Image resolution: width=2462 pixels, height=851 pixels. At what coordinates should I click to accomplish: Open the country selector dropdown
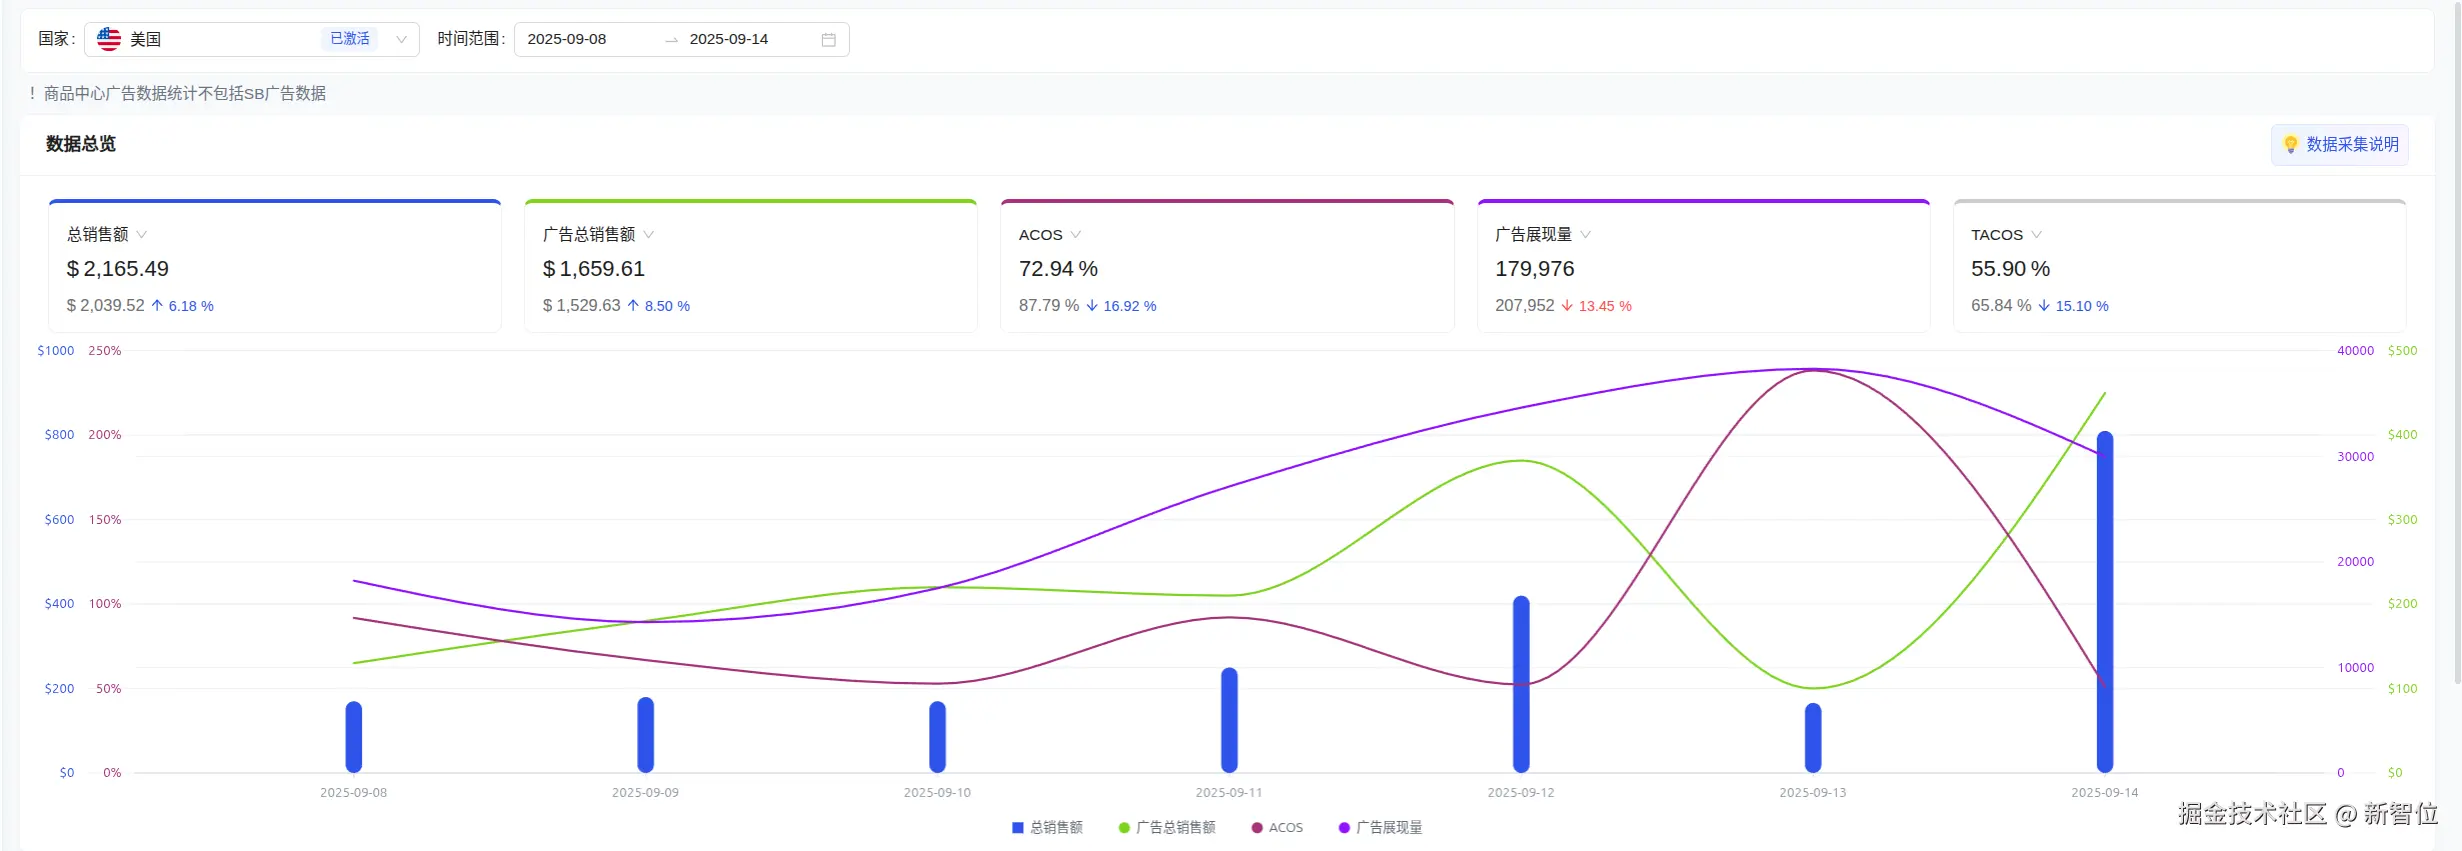pos(401,40)
